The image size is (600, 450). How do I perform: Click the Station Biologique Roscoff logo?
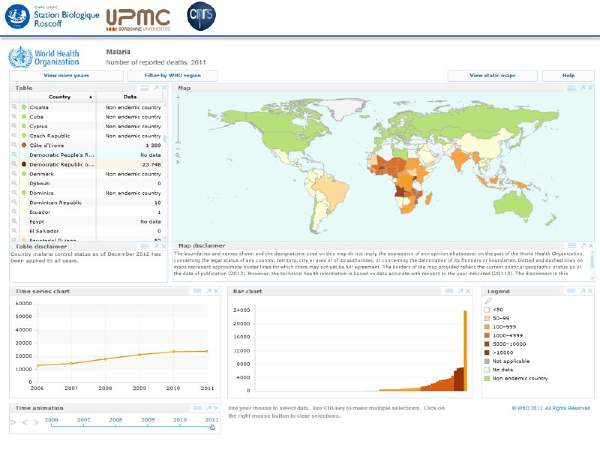[x=52, y=17]
